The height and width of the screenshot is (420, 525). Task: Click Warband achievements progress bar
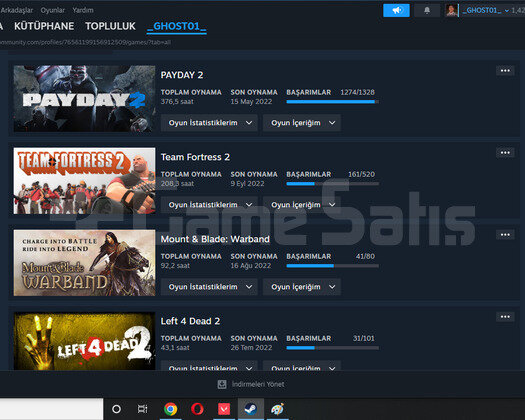pos(332,266)
